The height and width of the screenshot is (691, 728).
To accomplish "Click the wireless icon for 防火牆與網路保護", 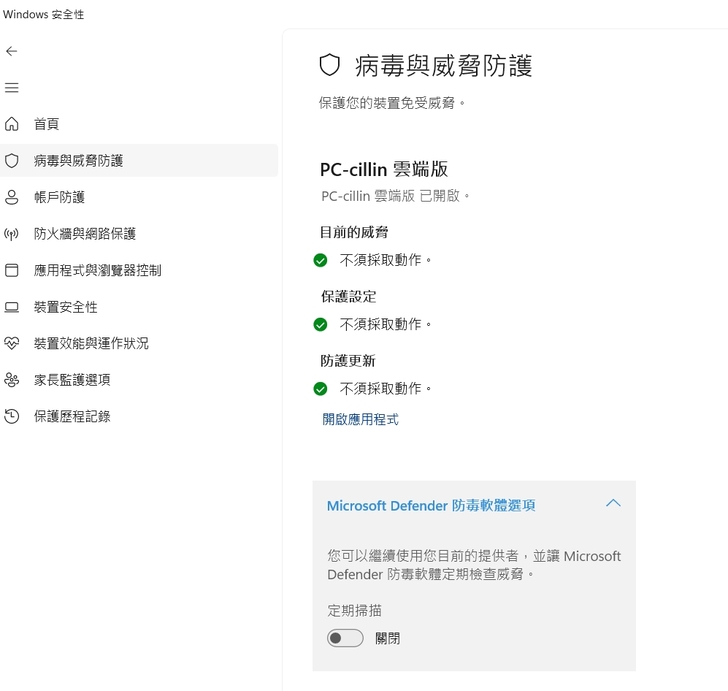I will pos(12,234).
